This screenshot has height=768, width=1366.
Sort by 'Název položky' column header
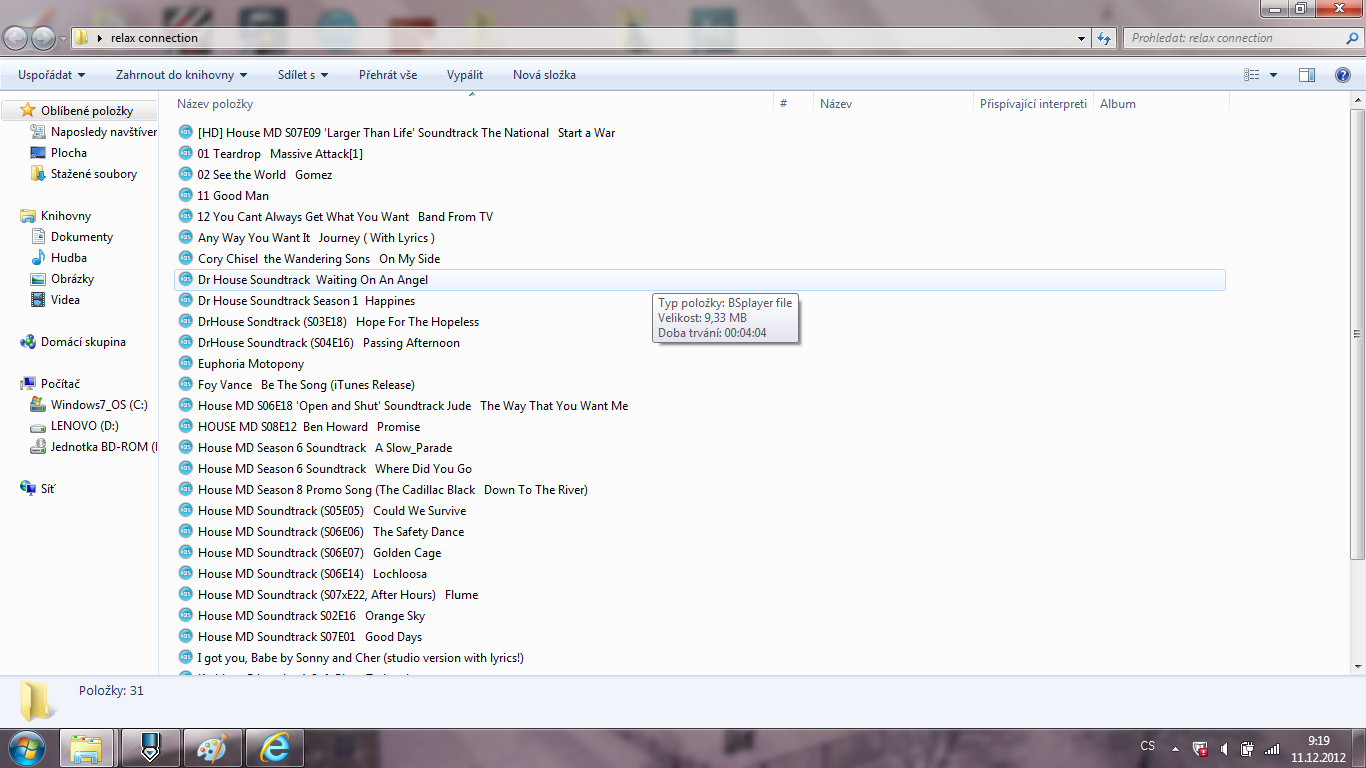coord(473,104)
